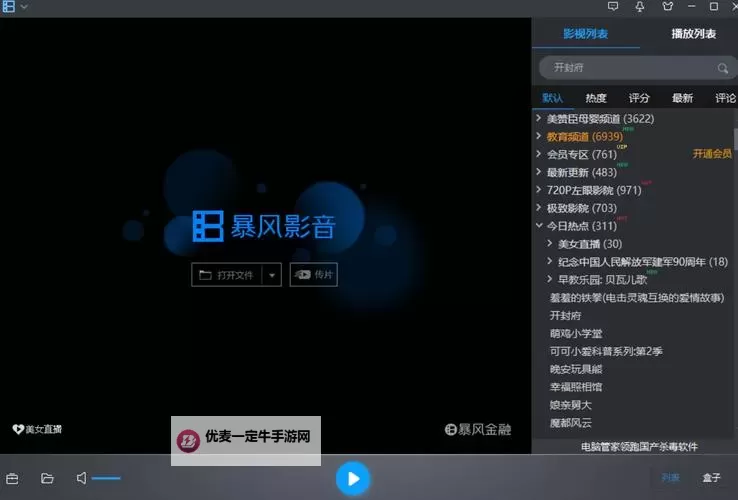Collapse the 今日热点 (311) category
This screenshot has height=500, width=738.
pyautogui.click(x=539, y=226)
